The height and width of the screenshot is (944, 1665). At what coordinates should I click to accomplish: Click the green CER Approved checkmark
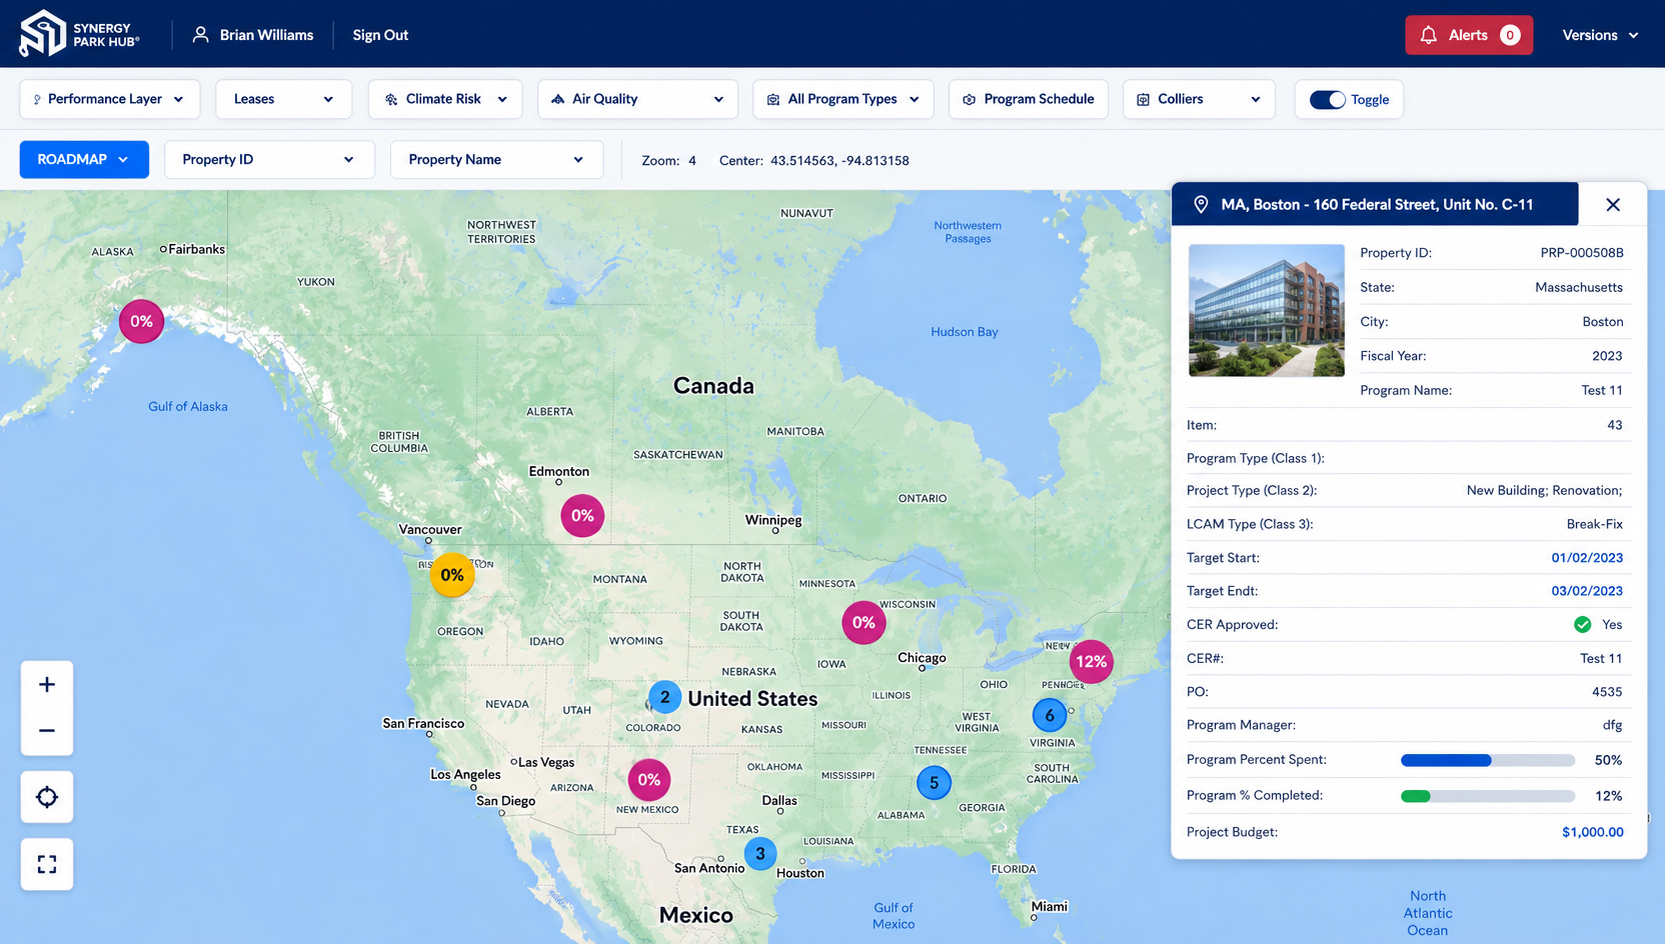tap(1582, 625)
